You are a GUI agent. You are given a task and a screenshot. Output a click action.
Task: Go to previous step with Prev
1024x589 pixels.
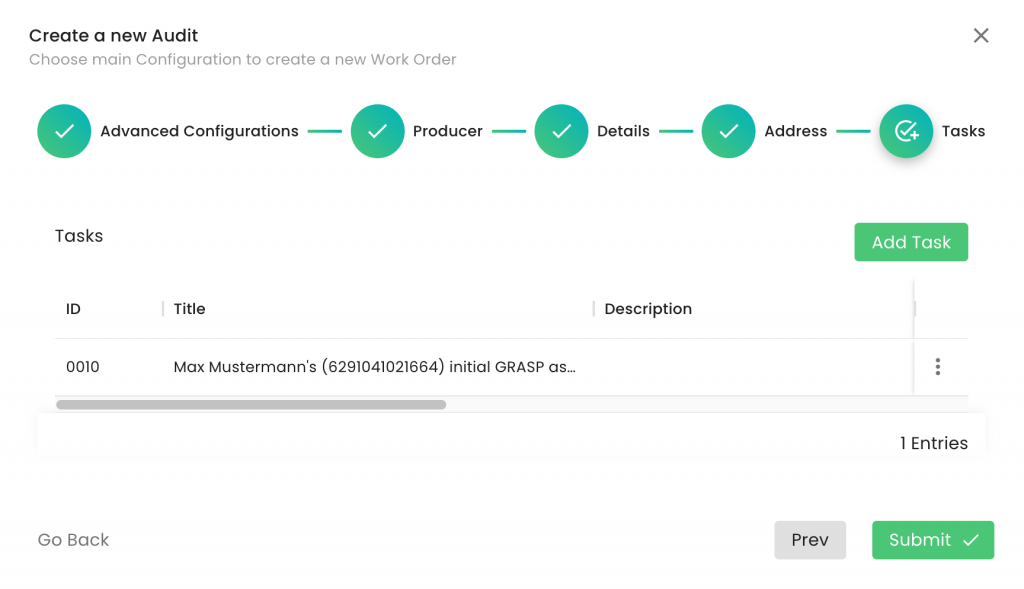tap(810, 540)
